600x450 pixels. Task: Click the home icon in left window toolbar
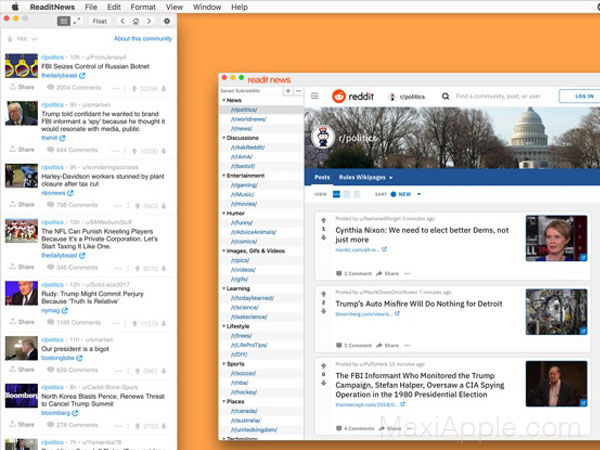pos(135,21)
